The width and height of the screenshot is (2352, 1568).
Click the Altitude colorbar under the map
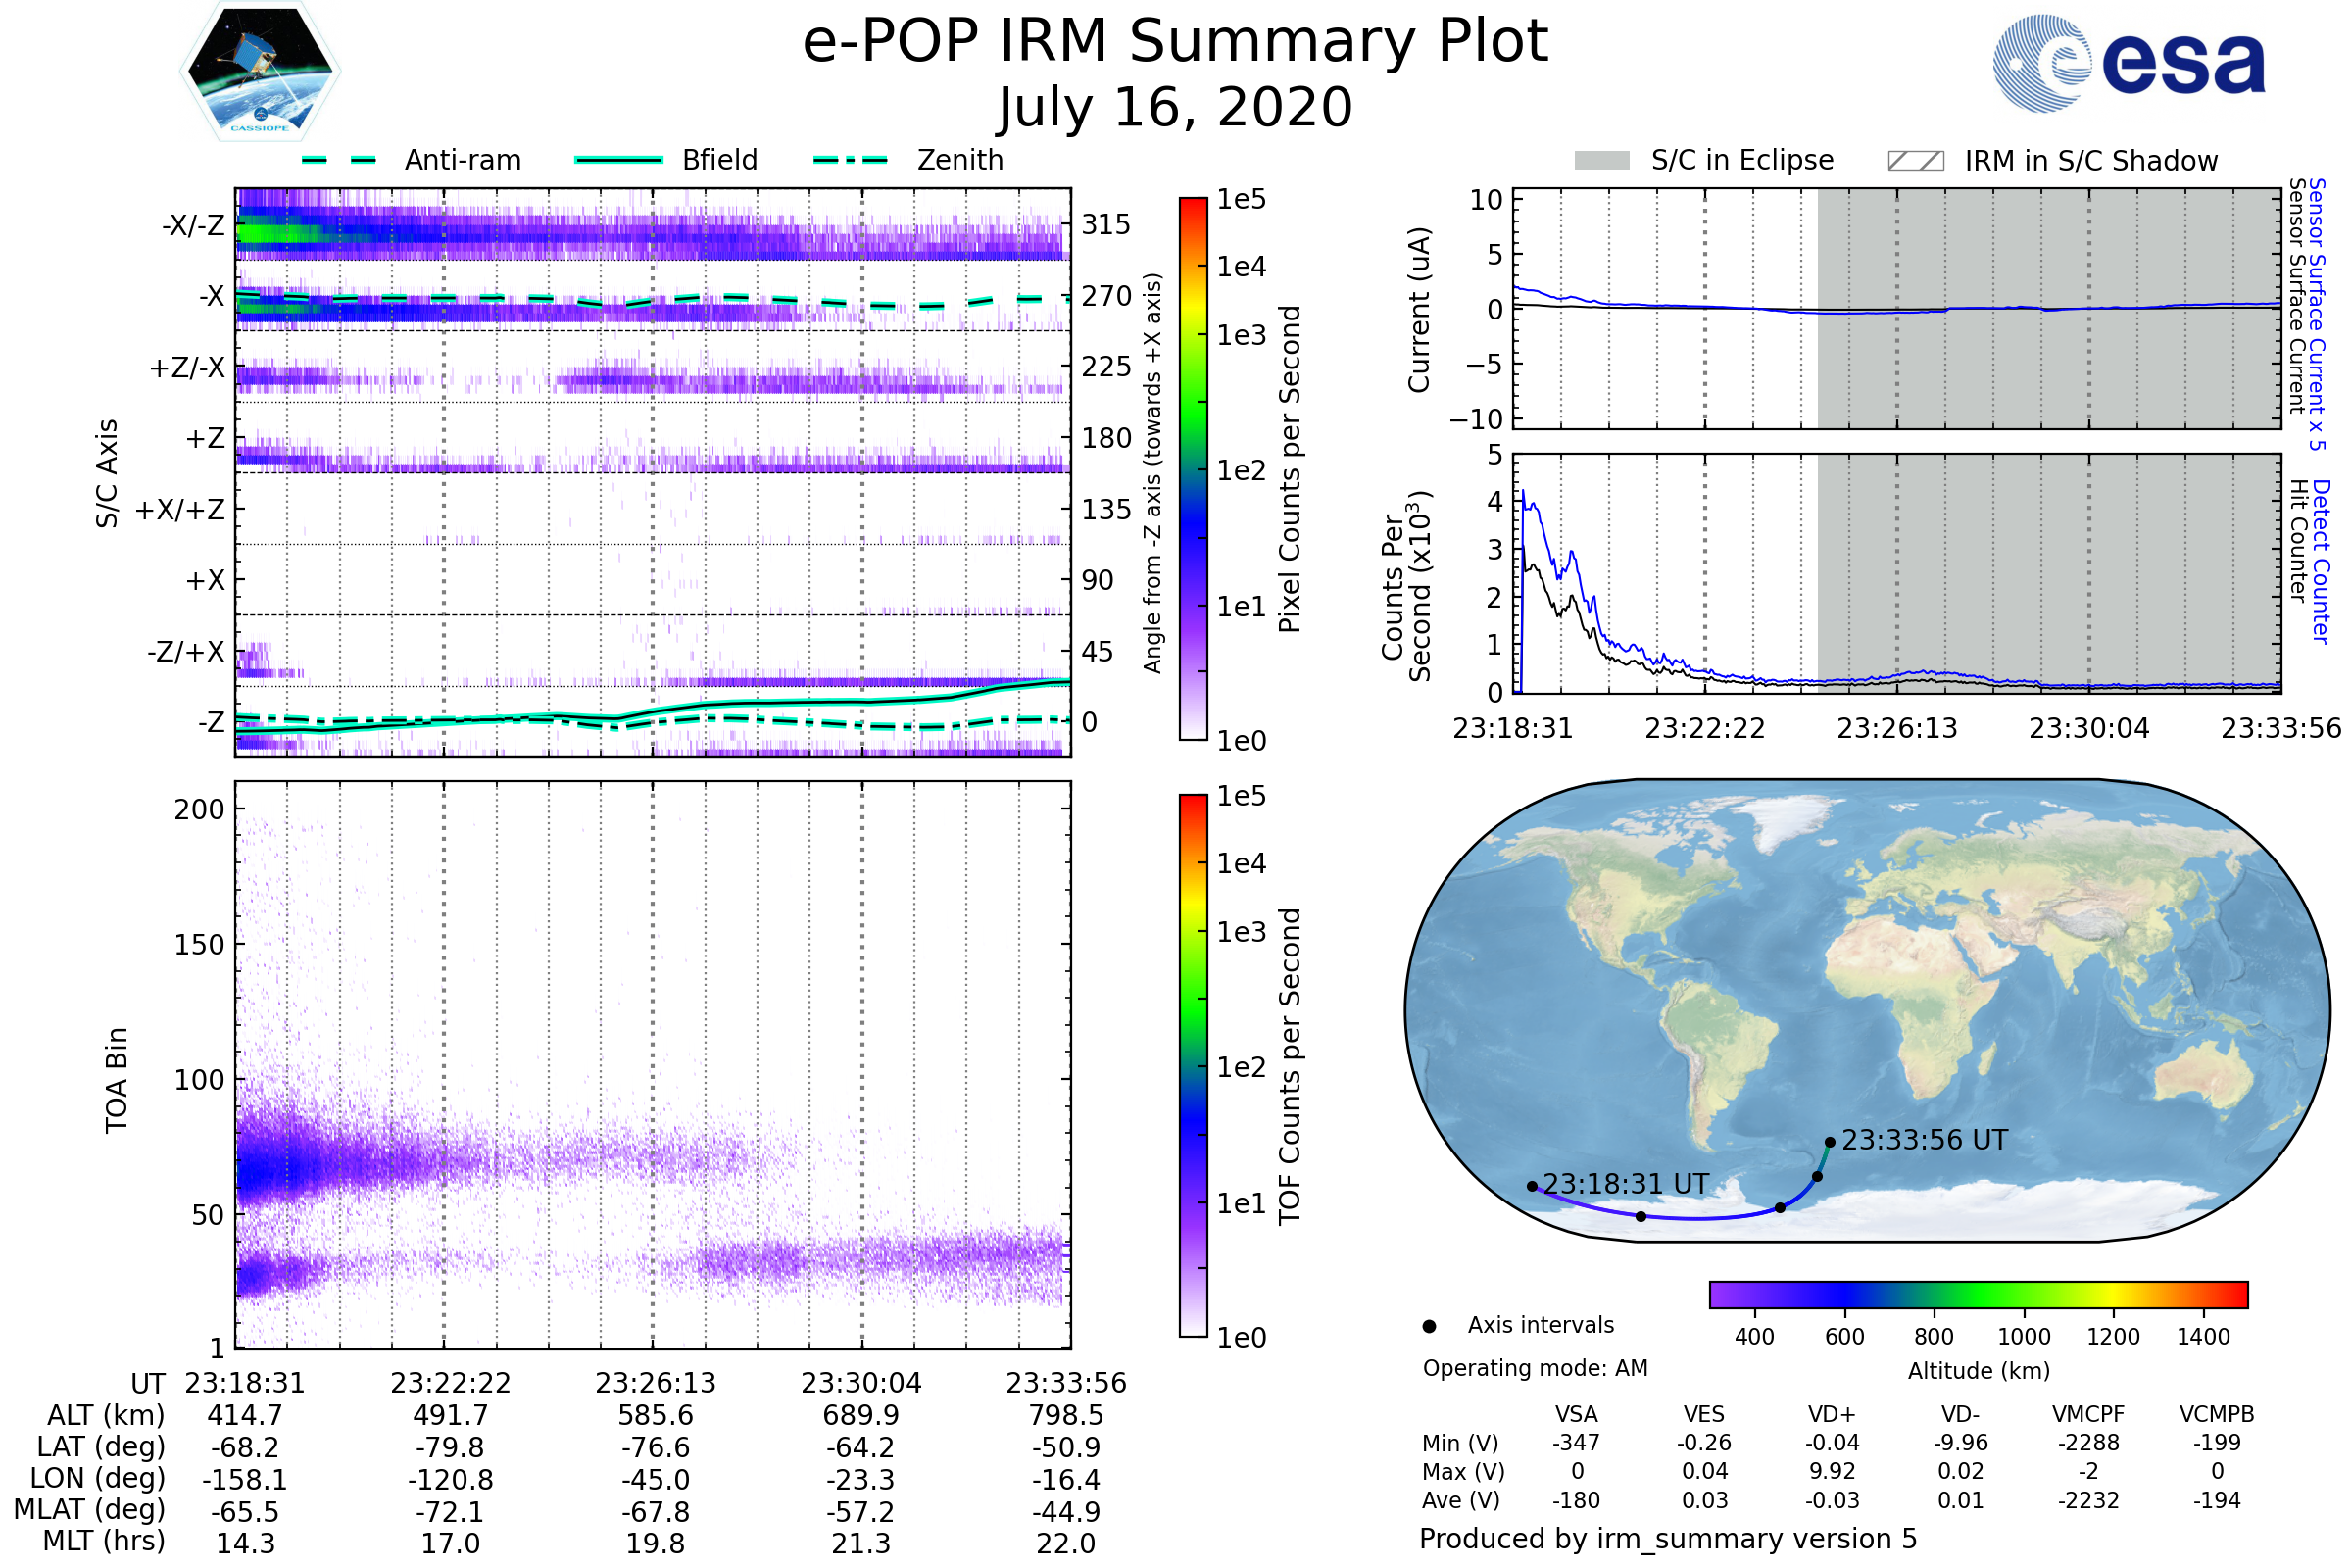pos(1978,1294)
